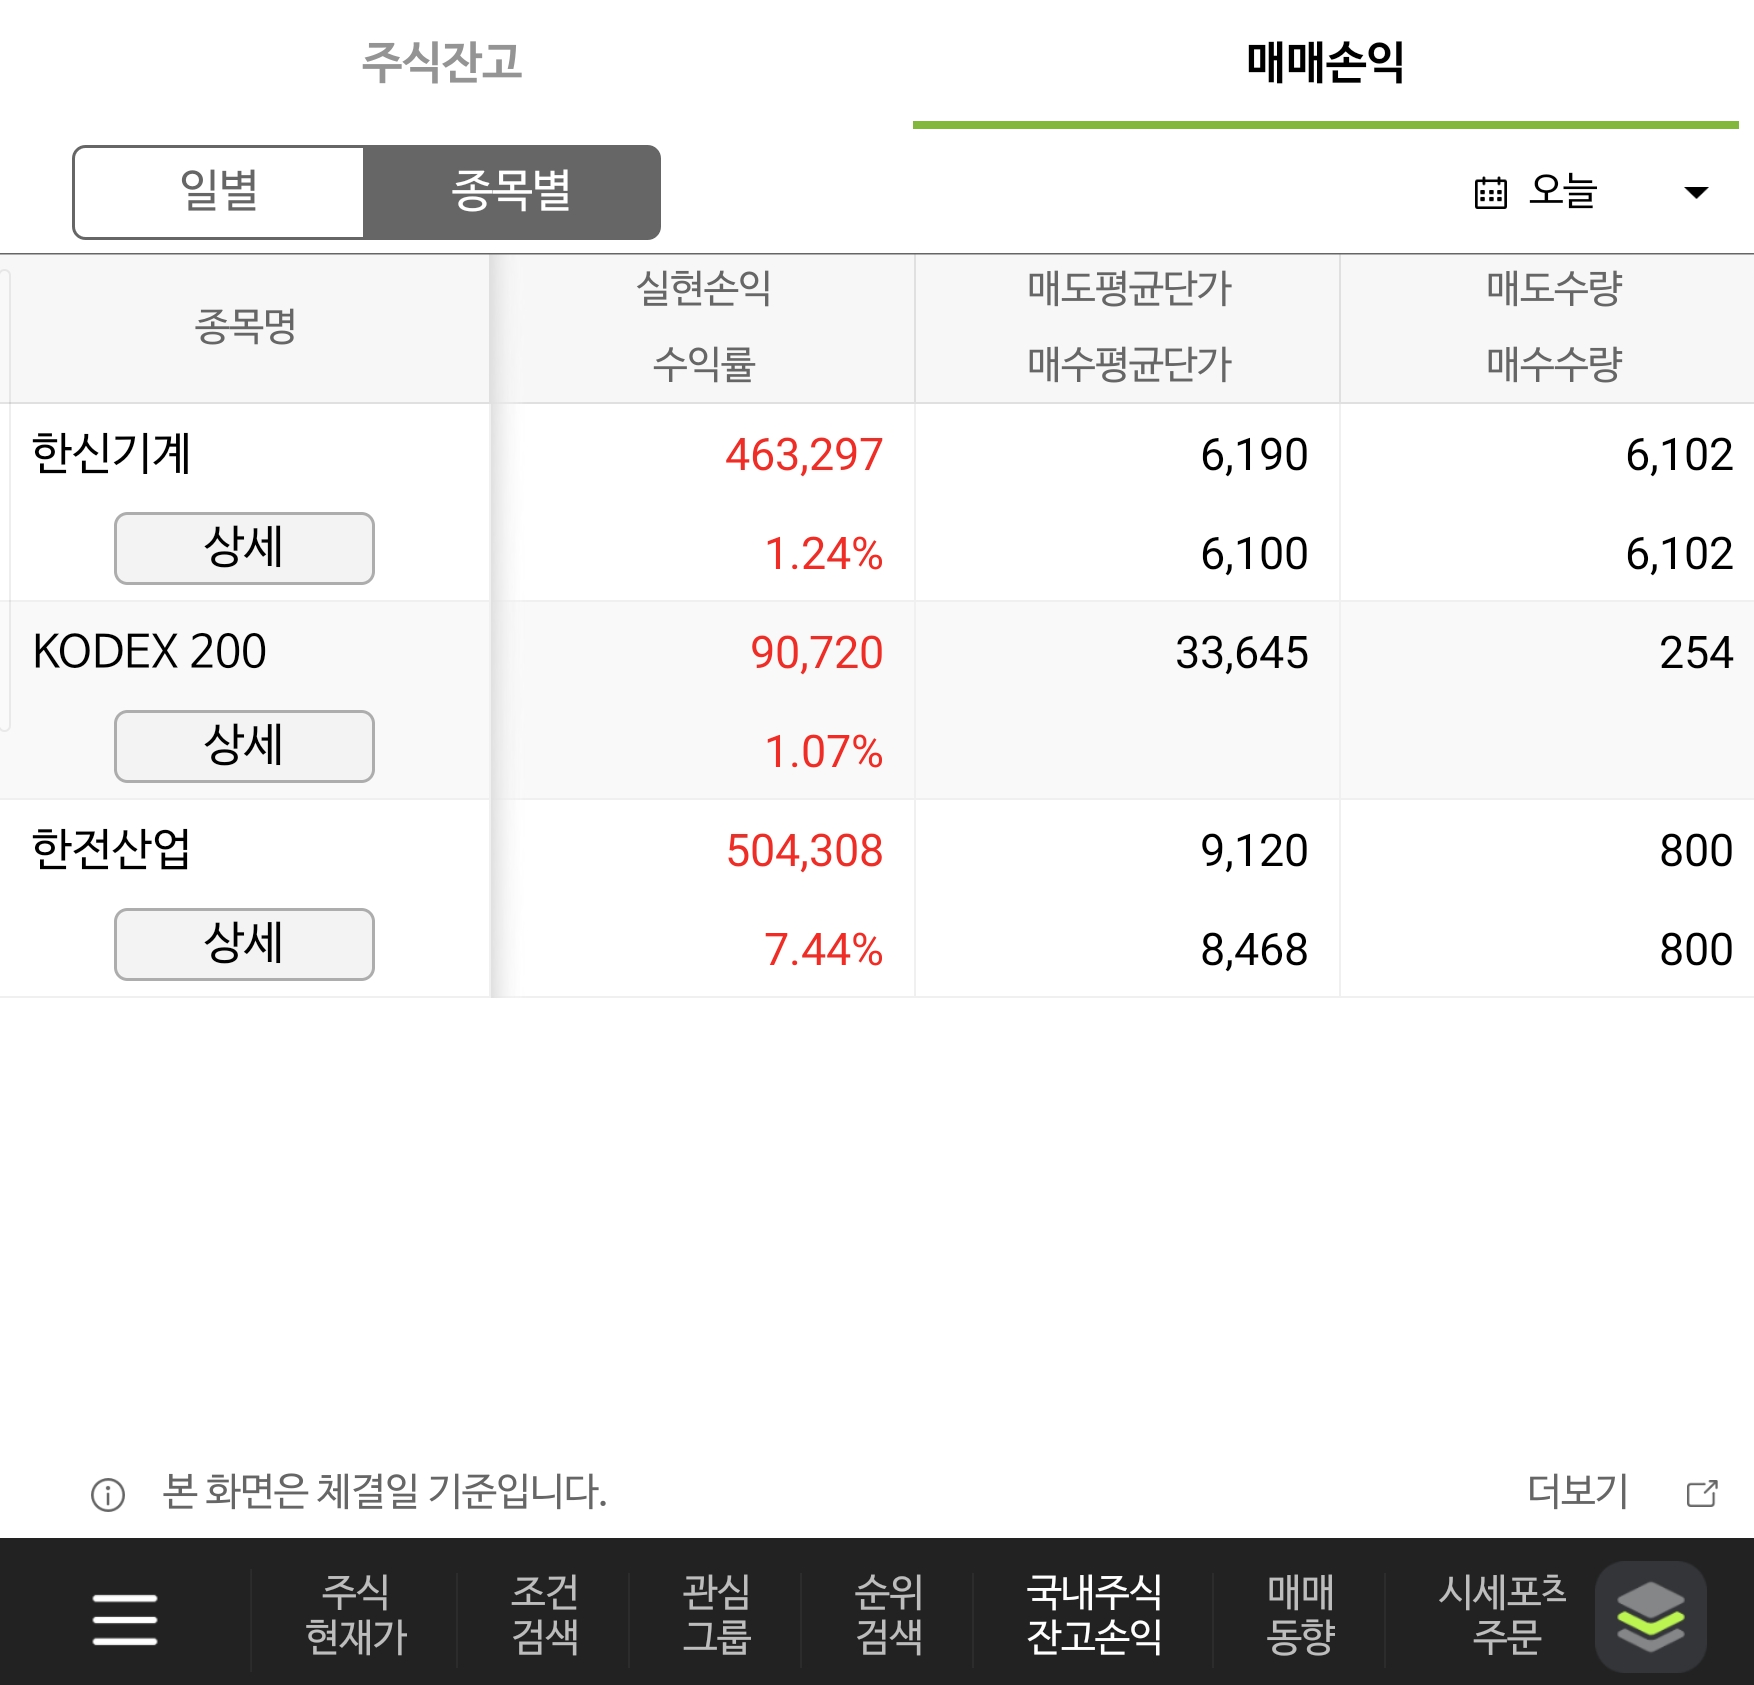Click realized profit 463,297
1754x1685 pixels.
[804, 455]
